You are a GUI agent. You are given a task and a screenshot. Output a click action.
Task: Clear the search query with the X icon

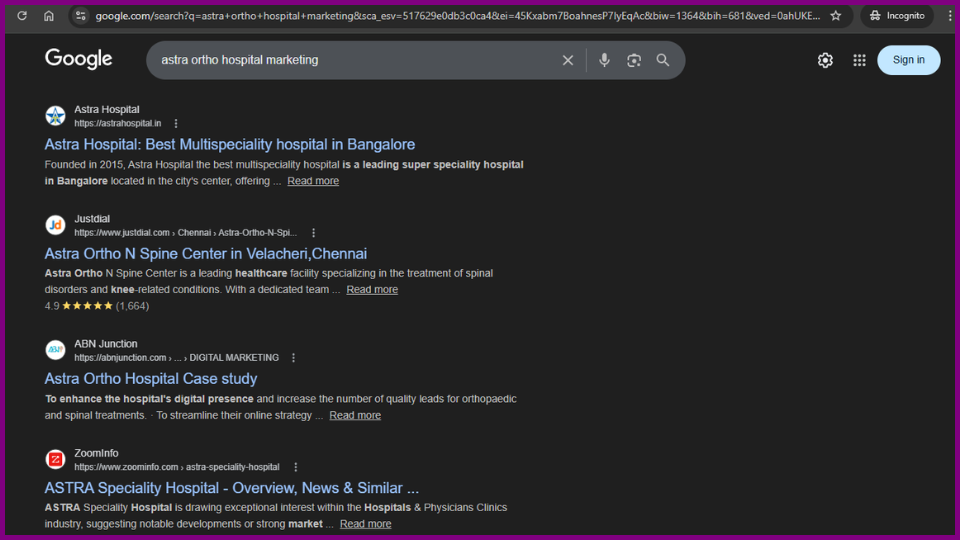click(568, 60)
